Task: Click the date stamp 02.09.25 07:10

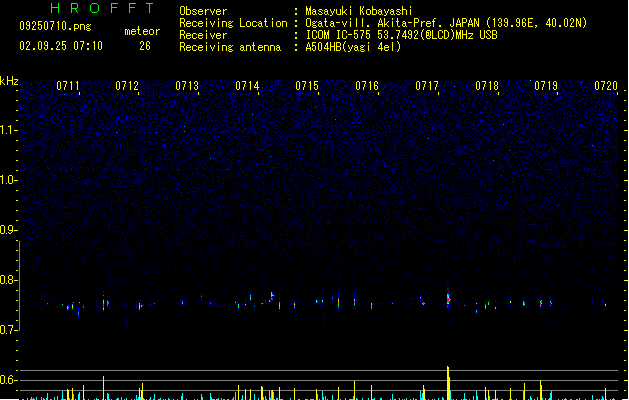Action: click(61, 46)
